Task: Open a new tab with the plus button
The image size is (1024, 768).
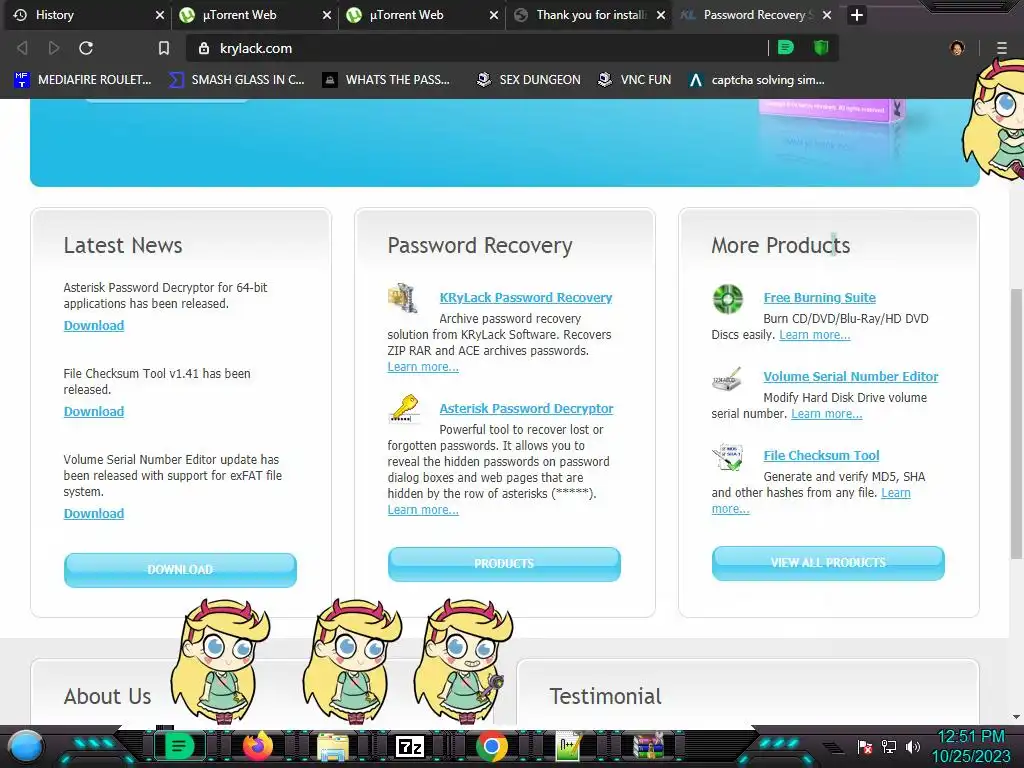Action: coord(857,15)
